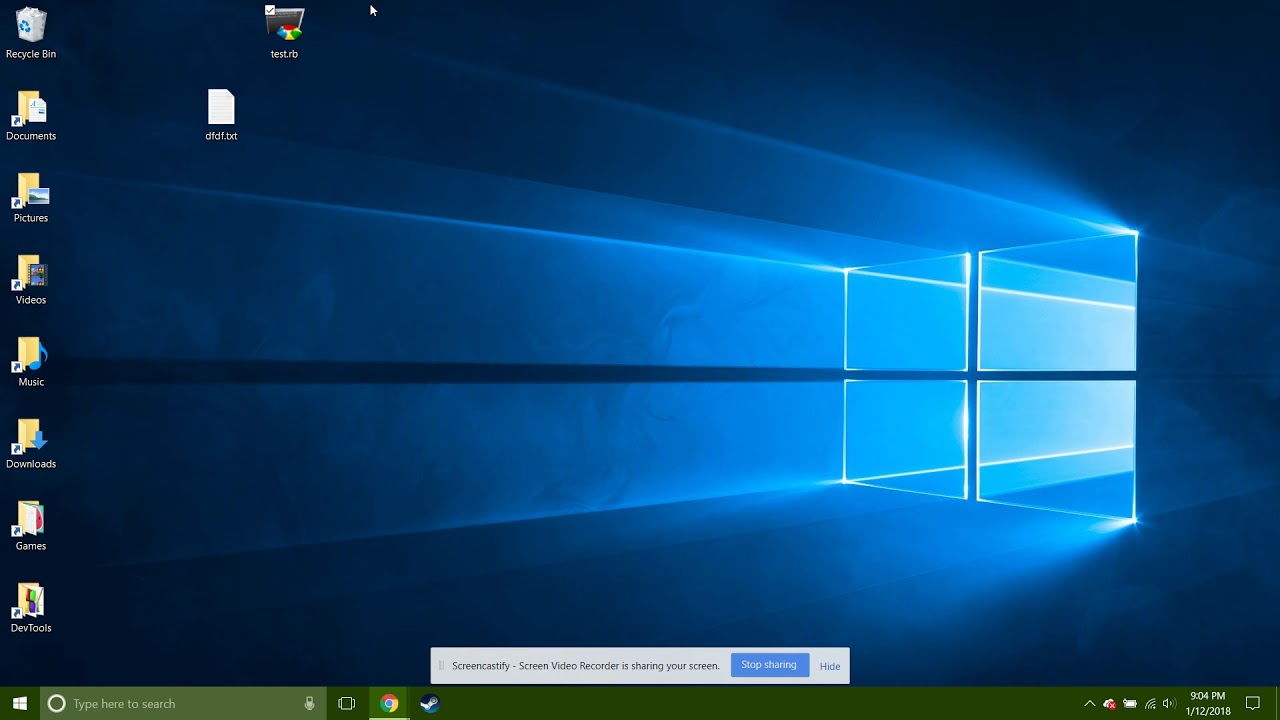Select the Games folder shortcut

click(x=31, y=525)
